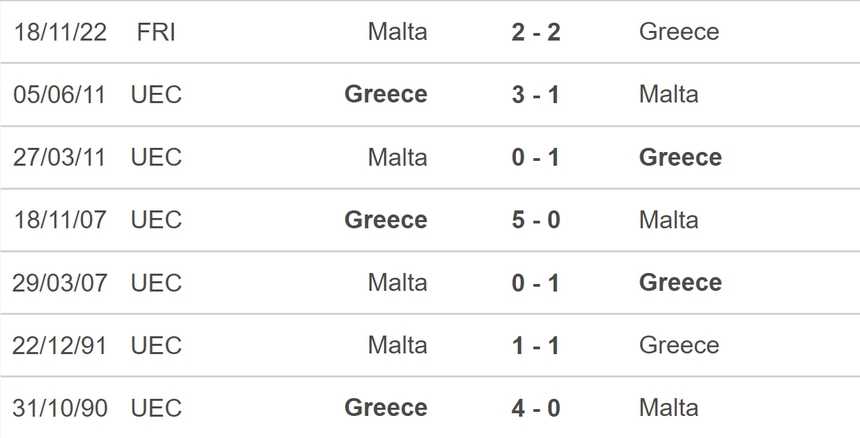Select the 05/06/11 match date
The image size is (860, 438).
[60, 95]
